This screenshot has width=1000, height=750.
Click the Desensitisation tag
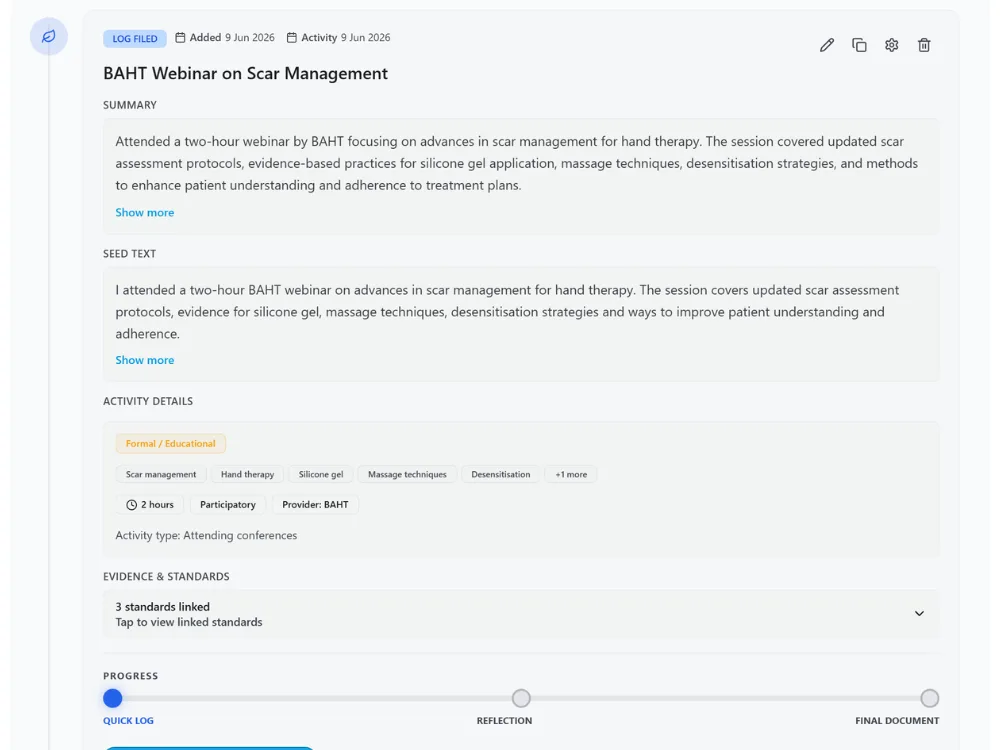coord(501,474)
